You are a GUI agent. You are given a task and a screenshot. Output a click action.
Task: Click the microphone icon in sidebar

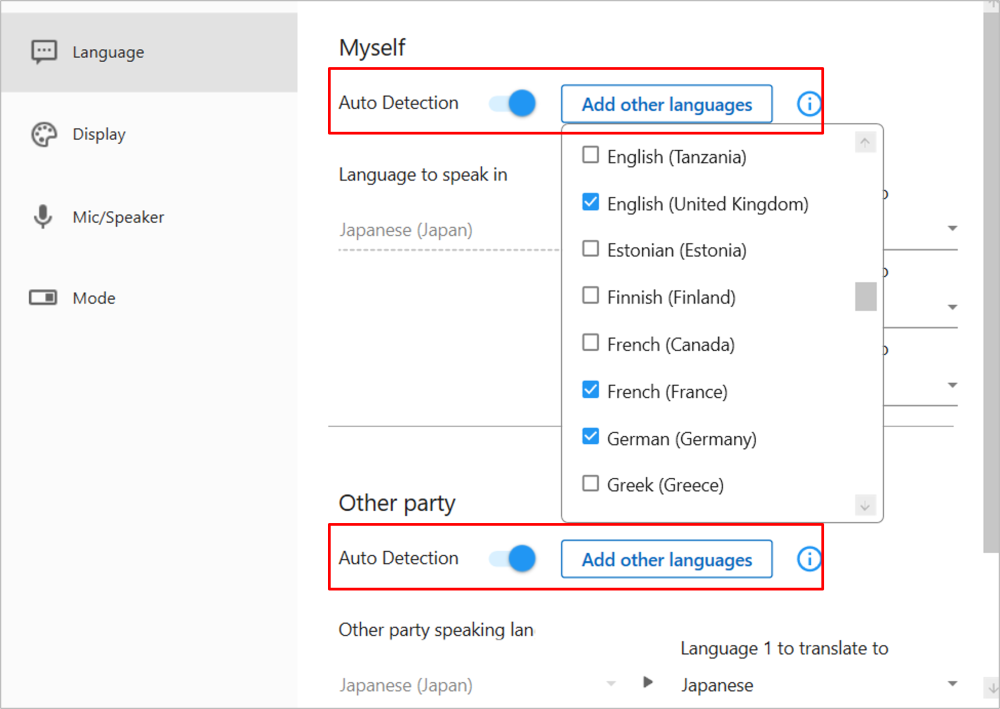pos(43,217)
